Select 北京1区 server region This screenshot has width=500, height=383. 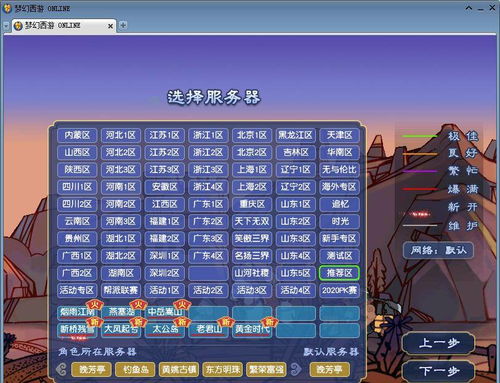point(252,135)
